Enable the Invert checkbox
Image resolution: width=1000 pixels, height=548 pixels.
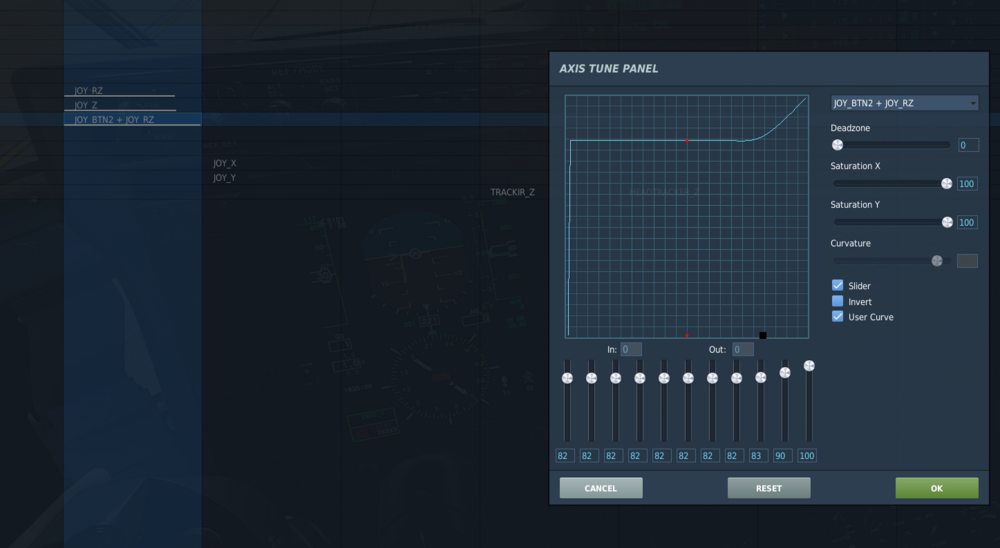point(837,301)
